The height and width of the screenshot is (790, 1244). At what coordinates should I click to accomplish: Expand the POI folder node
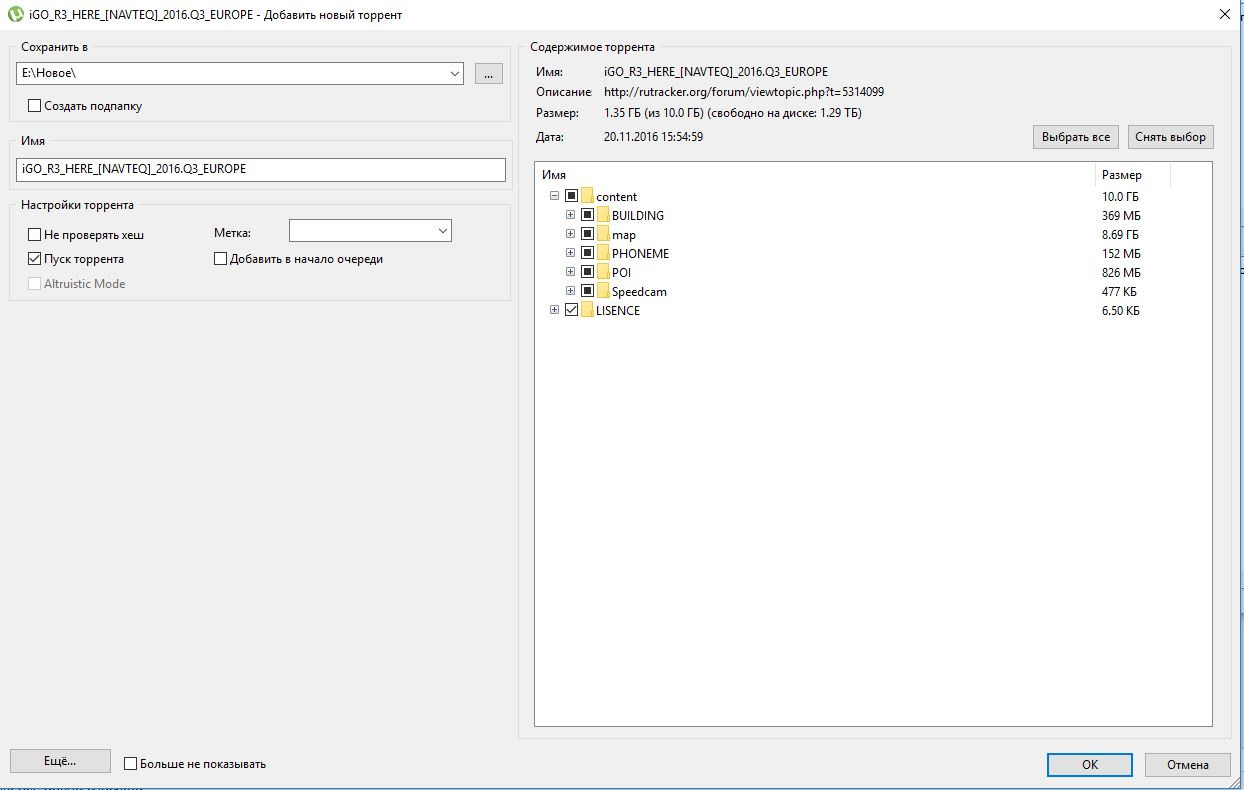(570, 272)
